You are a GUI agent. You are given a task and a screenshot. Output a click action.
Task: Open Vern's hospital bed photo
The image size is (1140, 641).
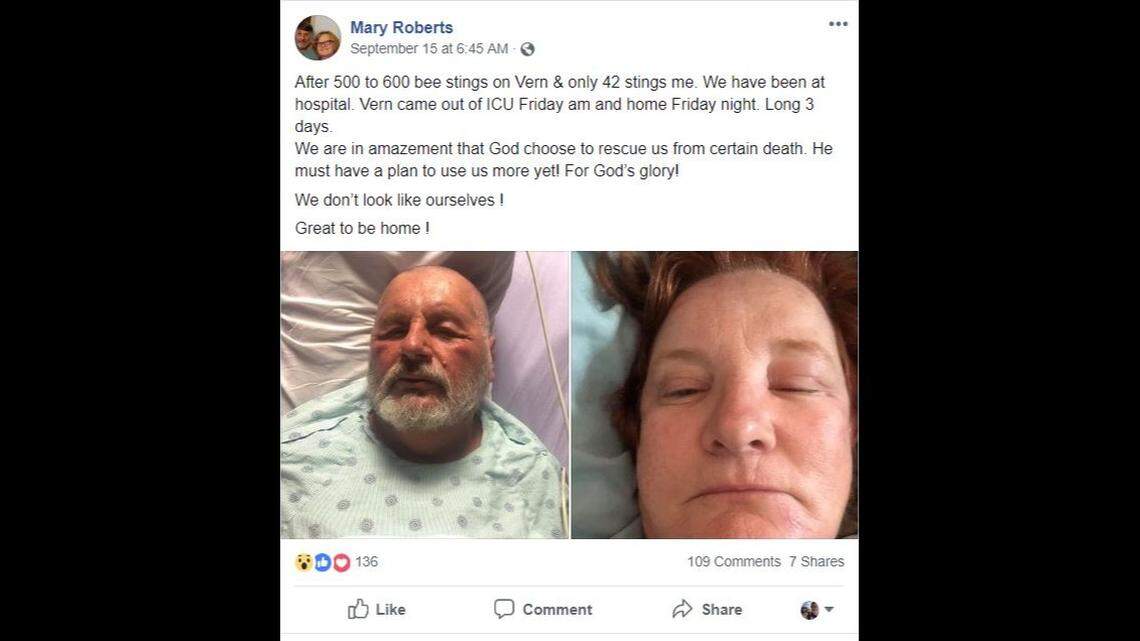(x=424, y=395)
